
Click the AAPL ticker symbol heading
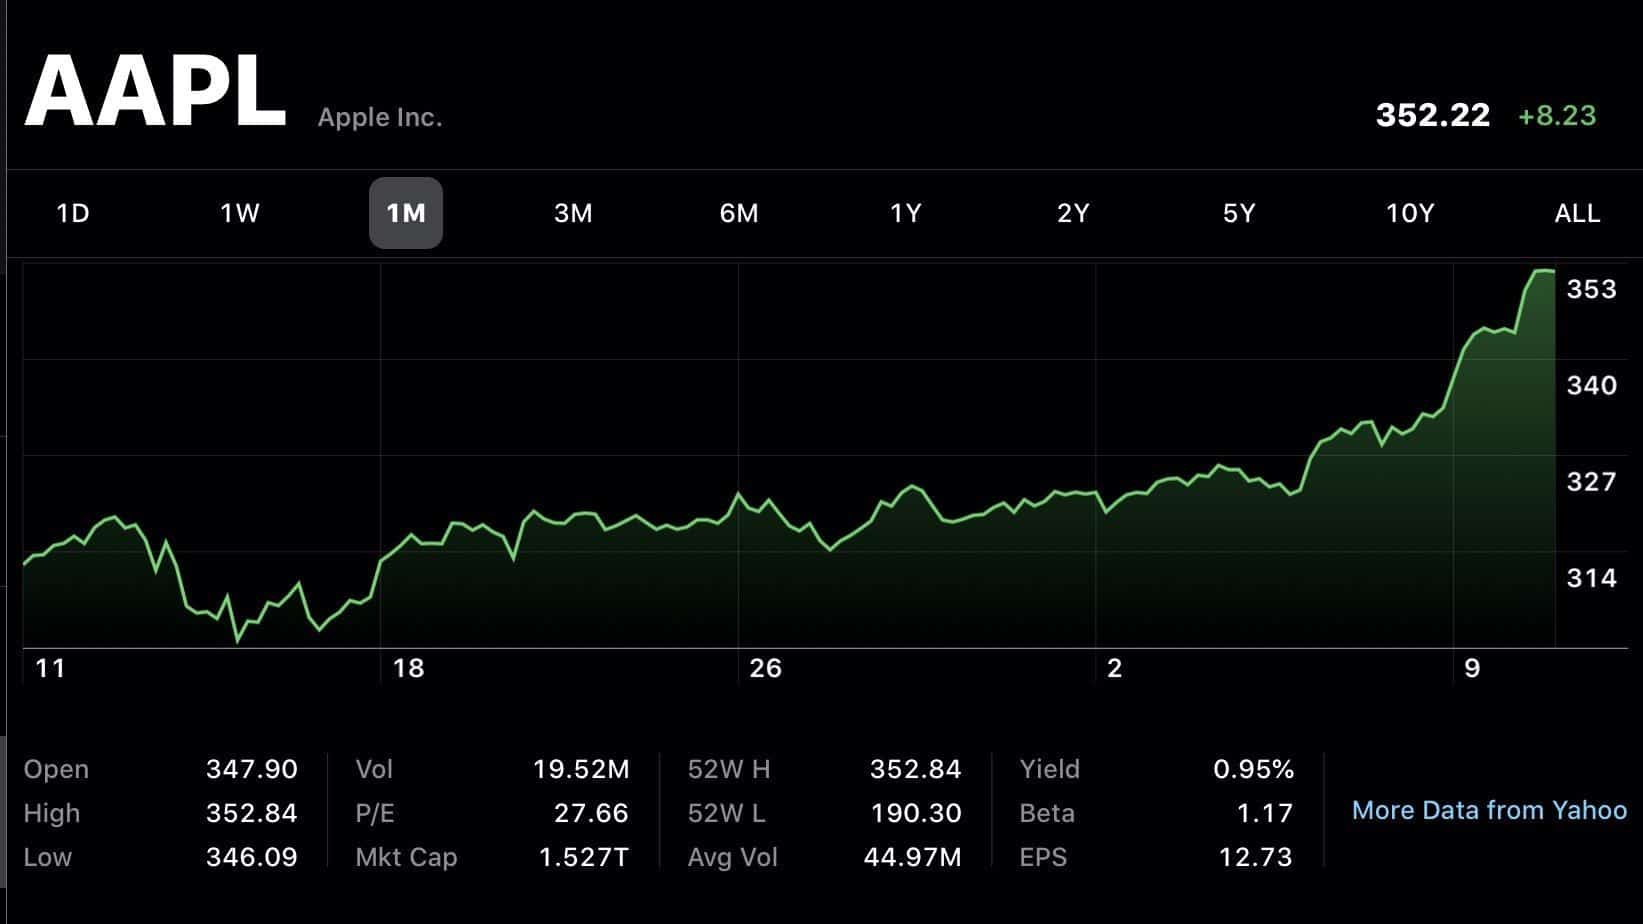click(155, 92)
